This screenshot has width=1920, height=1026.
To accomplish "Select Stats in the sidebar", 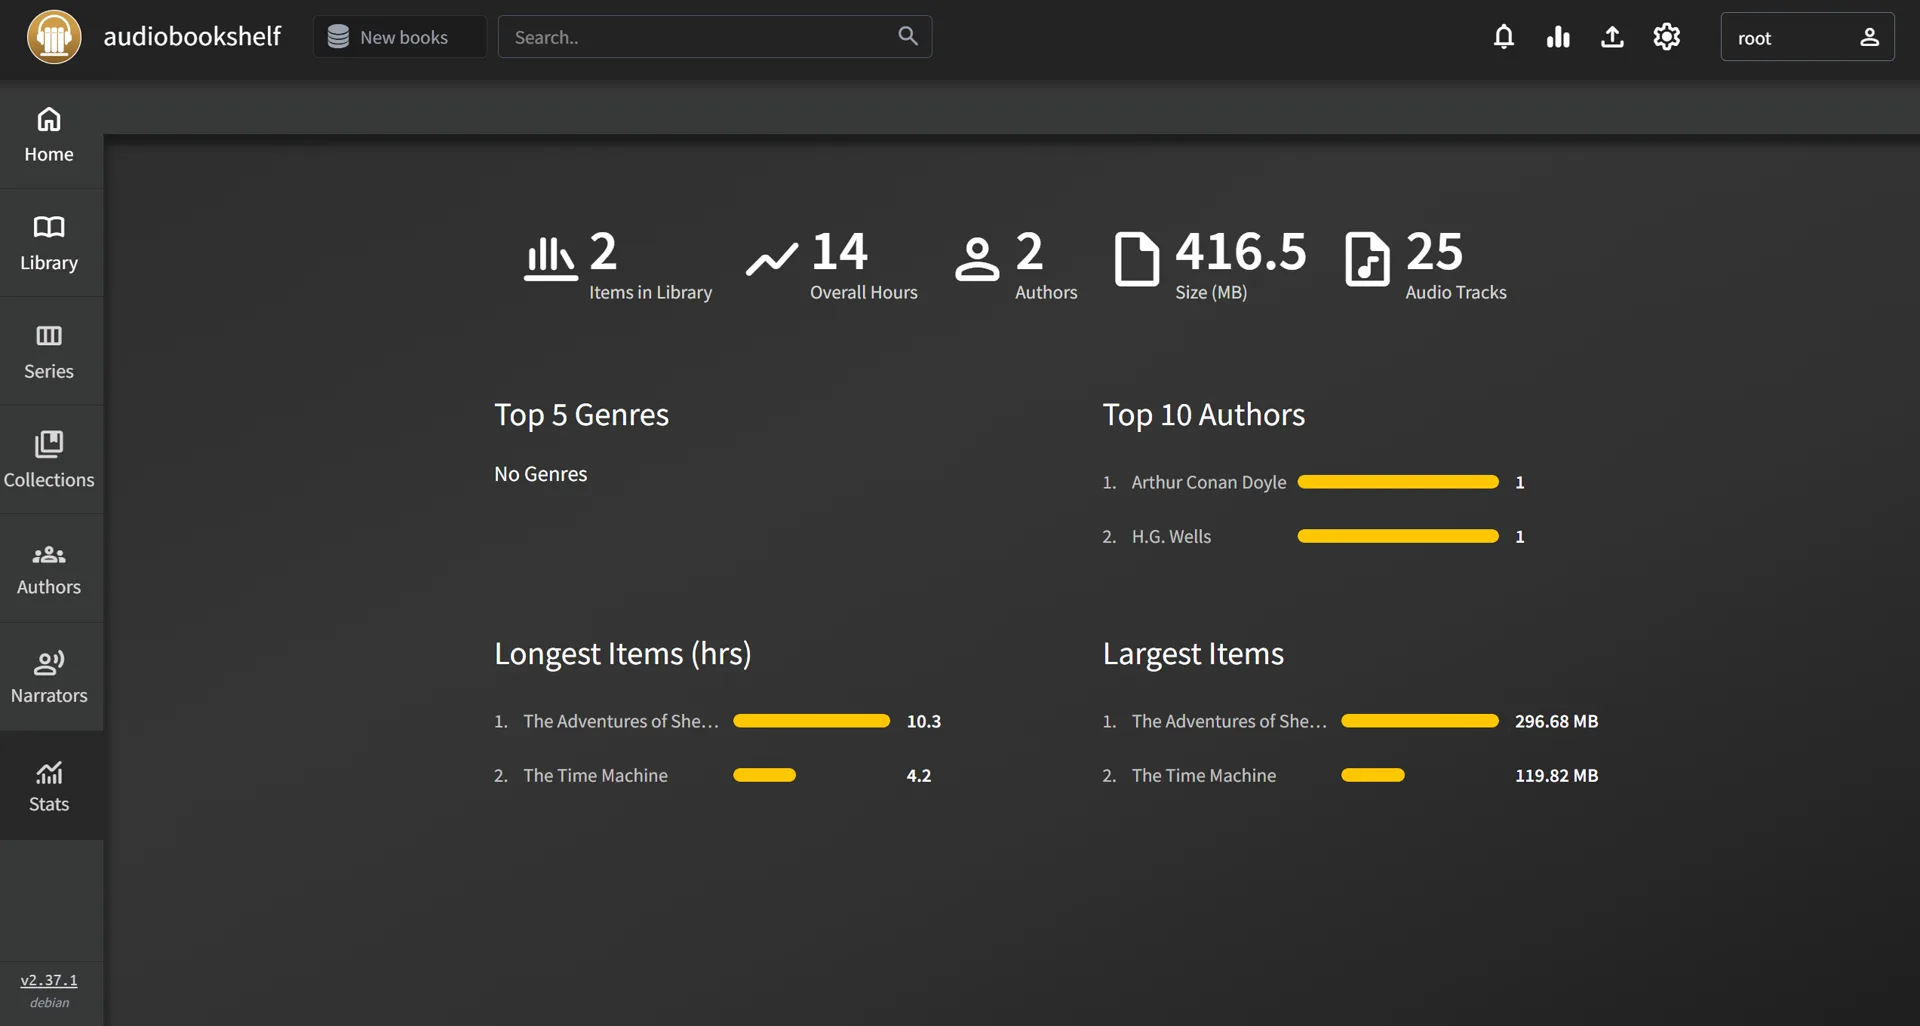I will [x=49, y=785].
